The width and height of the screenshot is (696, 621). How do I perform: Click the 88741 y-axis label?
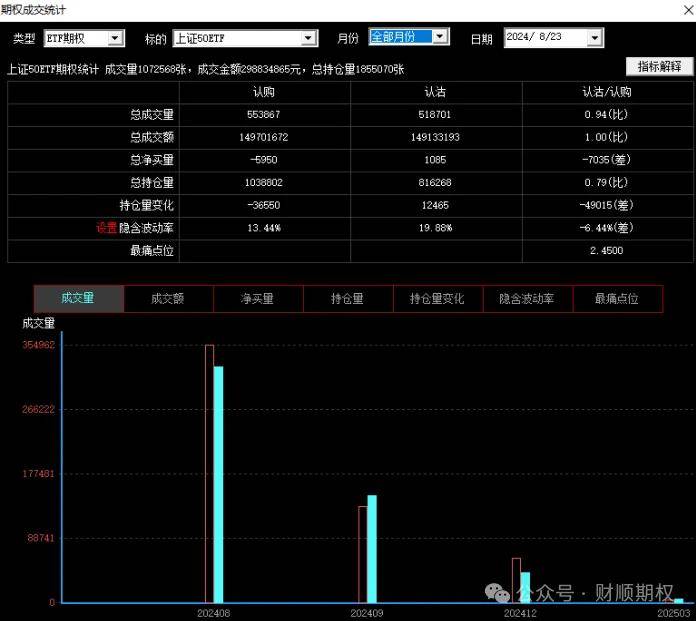(41, 538)
